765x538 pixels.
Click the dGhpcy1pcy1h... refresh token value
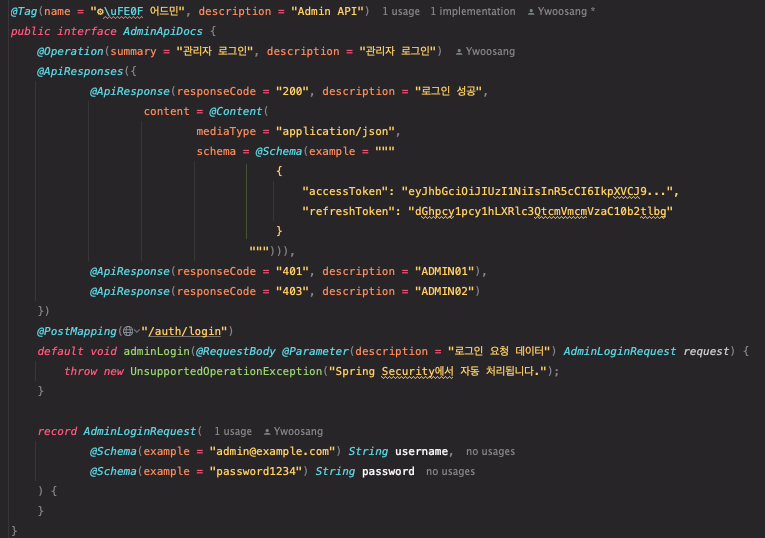pyautogui.click(x=541, y=211)
